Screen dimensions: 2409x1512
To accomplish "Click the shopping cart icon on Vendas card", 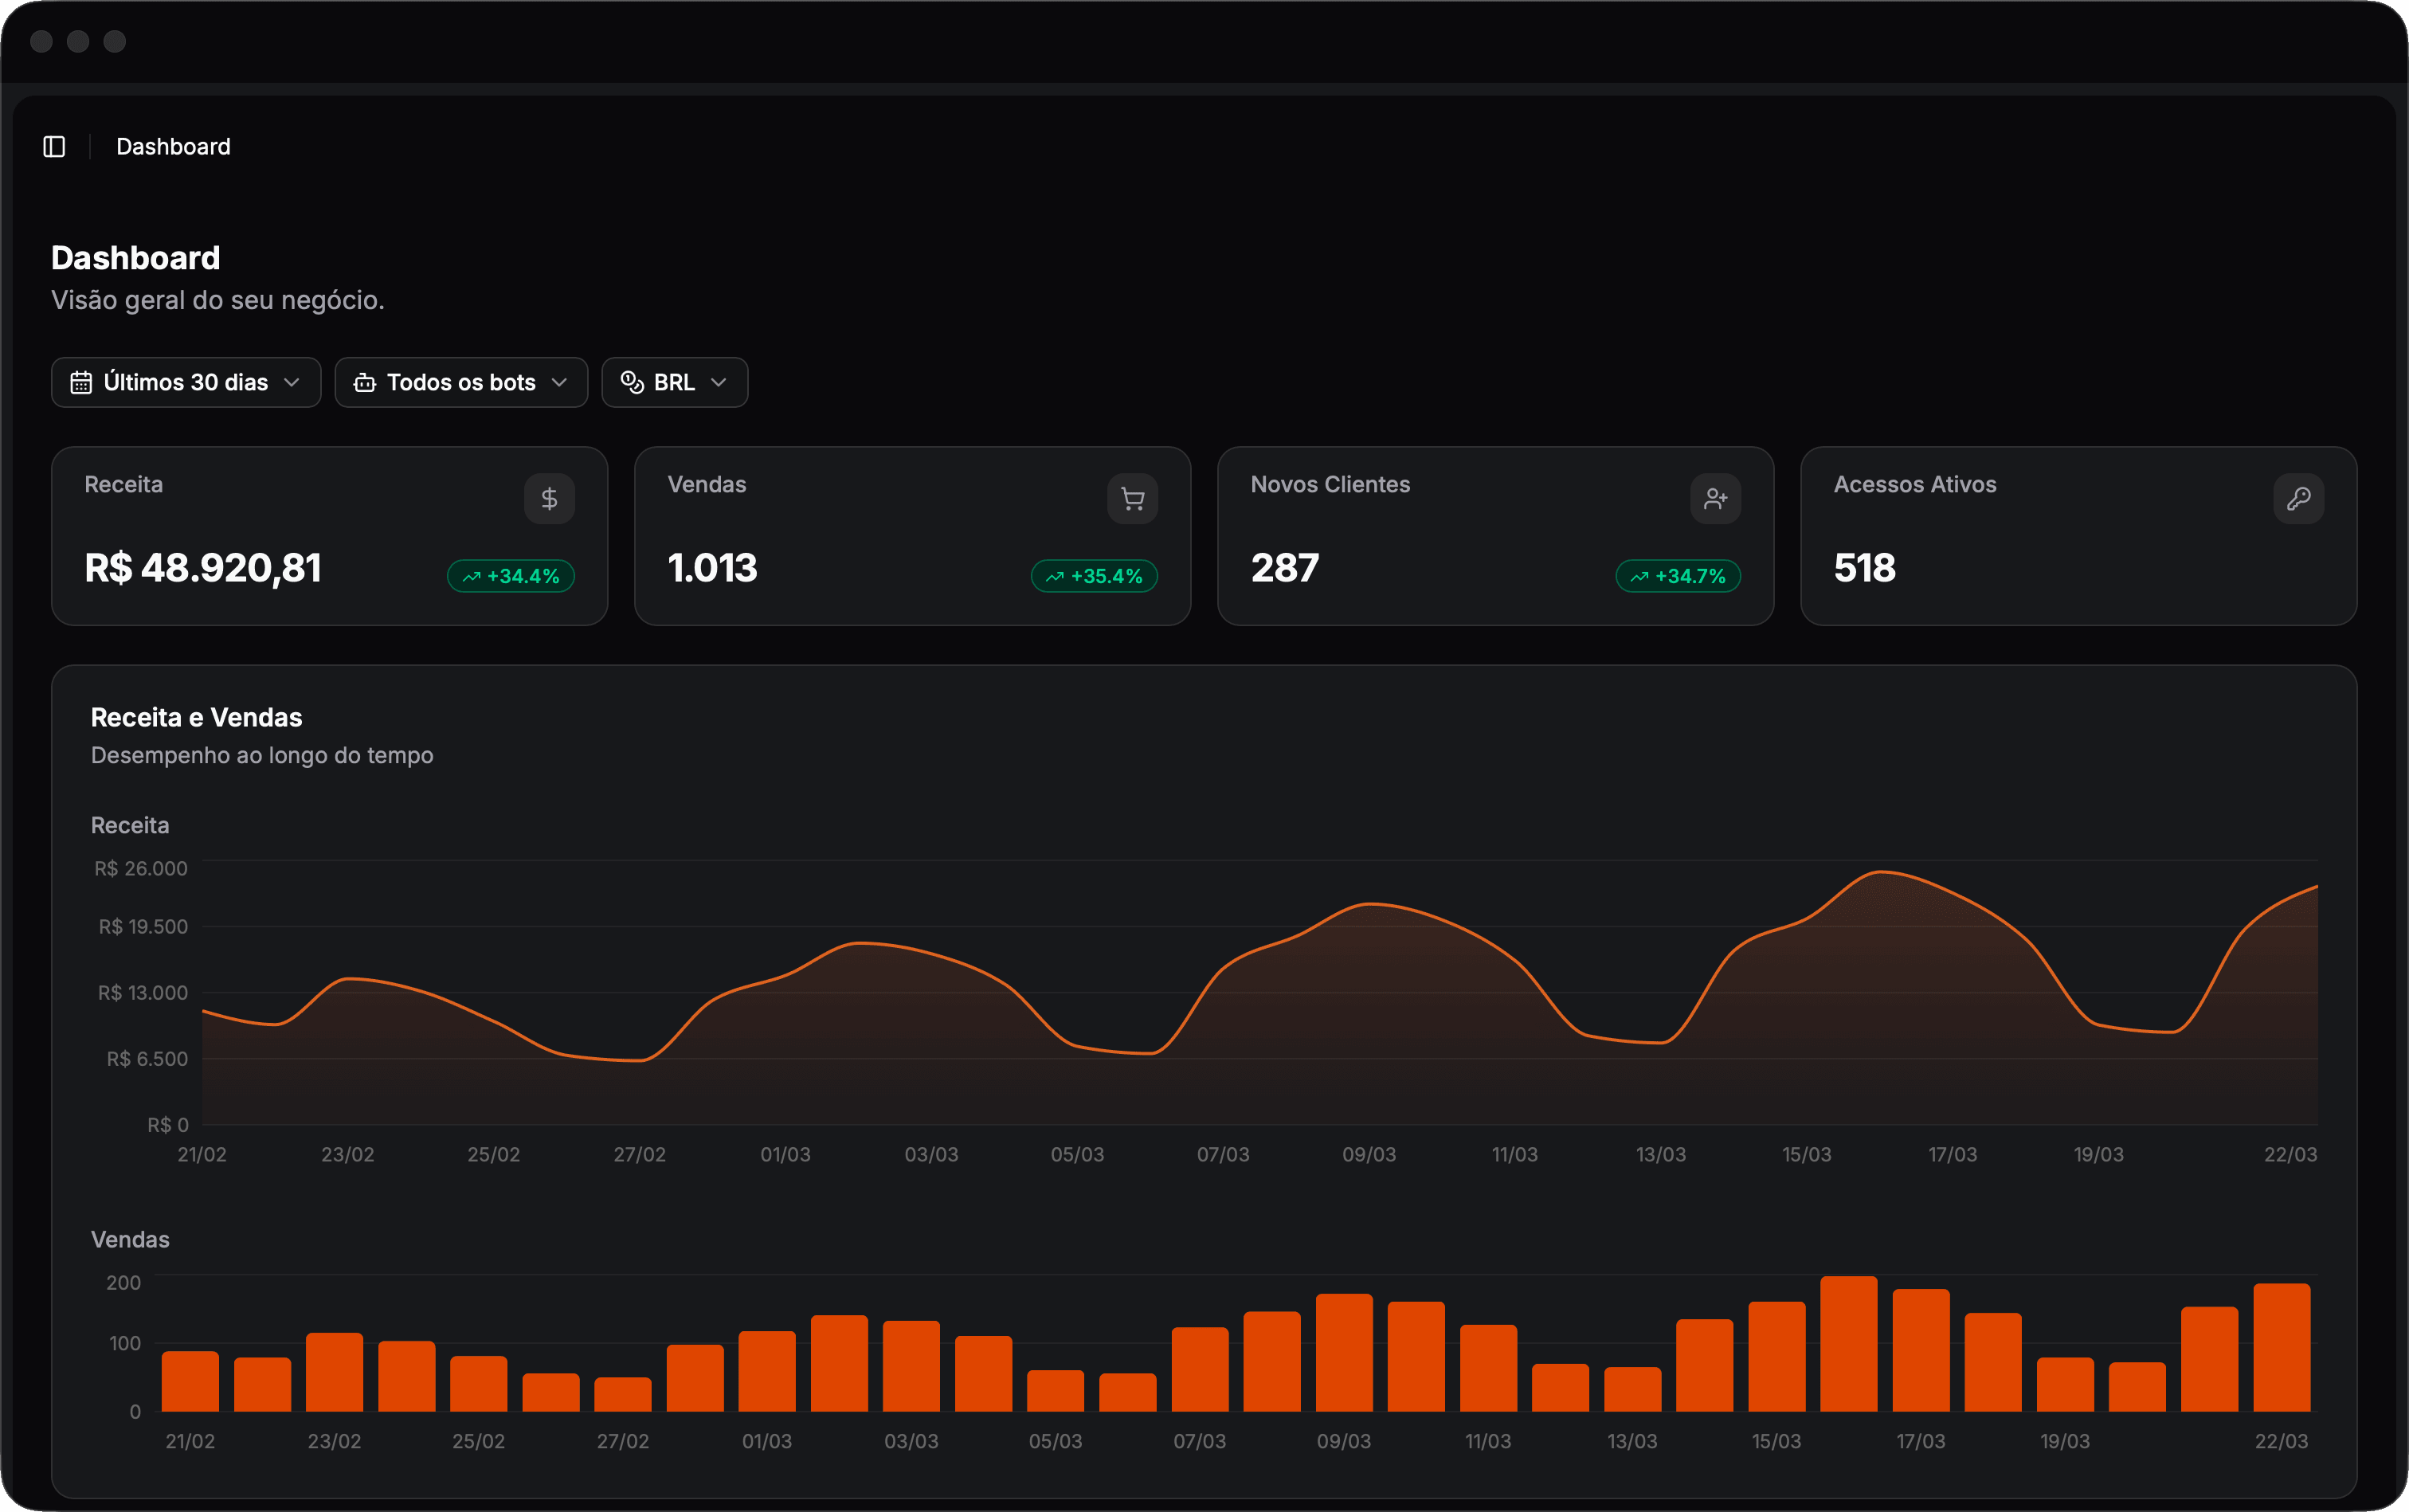I will point(1131,498).
